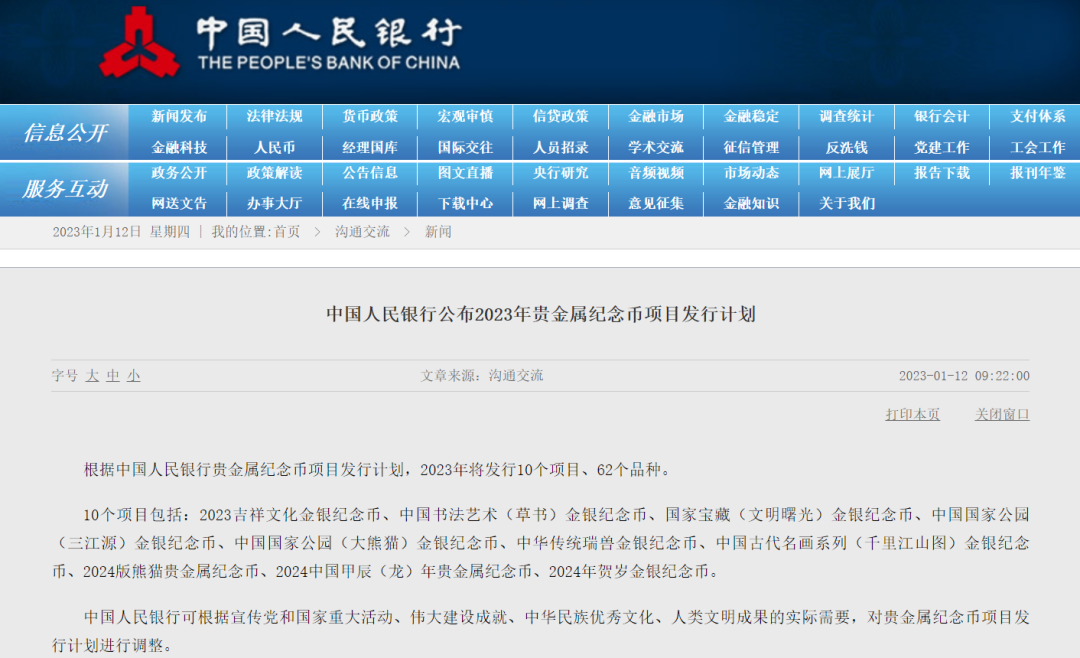Visit the 学术交流 page
Image resolution: width=1080 pixels, height=658 pixels.
click(656, 147)
